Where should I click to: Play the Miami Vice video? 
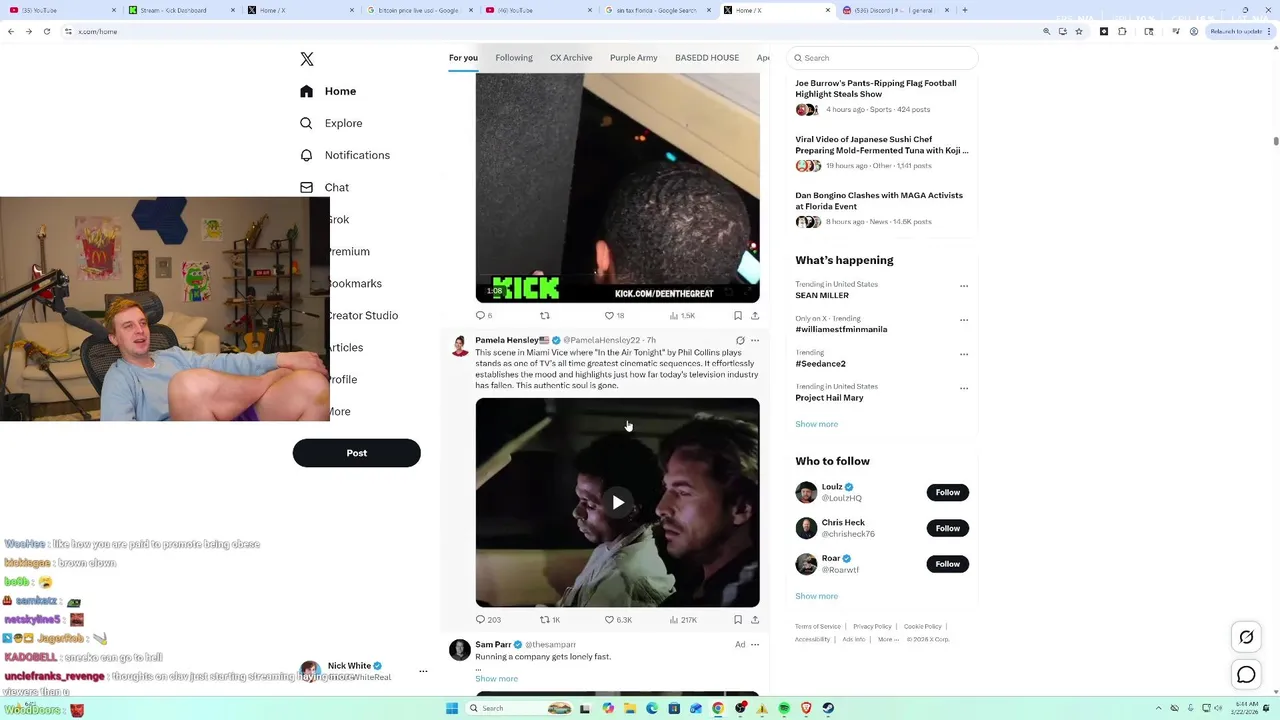618,503
